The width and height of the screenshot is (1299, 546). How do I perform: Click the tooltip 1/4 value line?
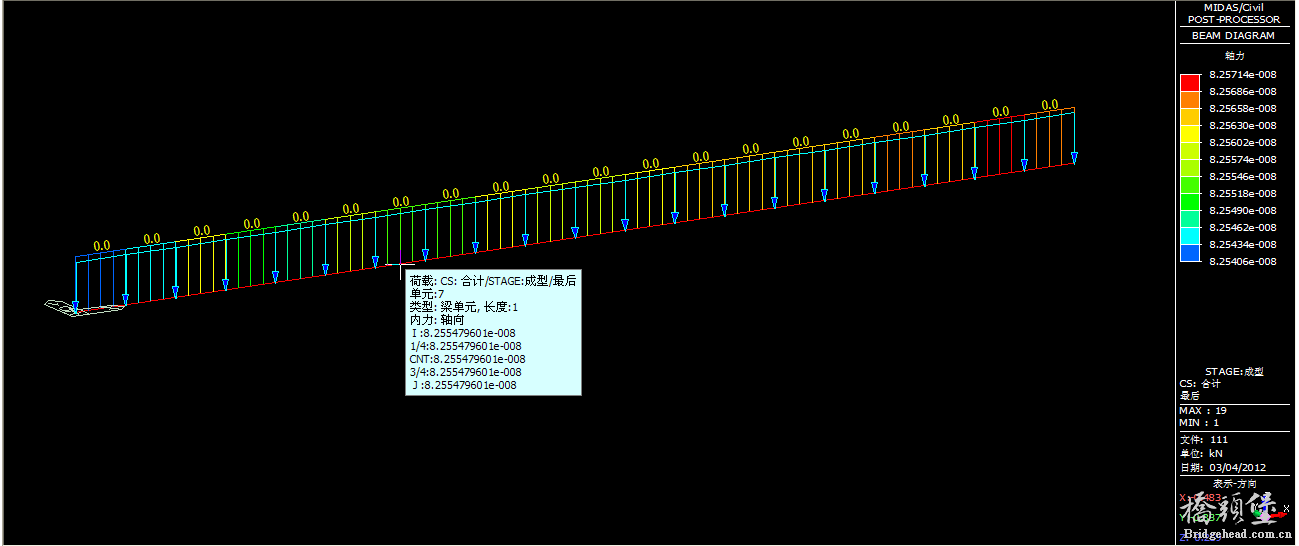pos(466,346)
